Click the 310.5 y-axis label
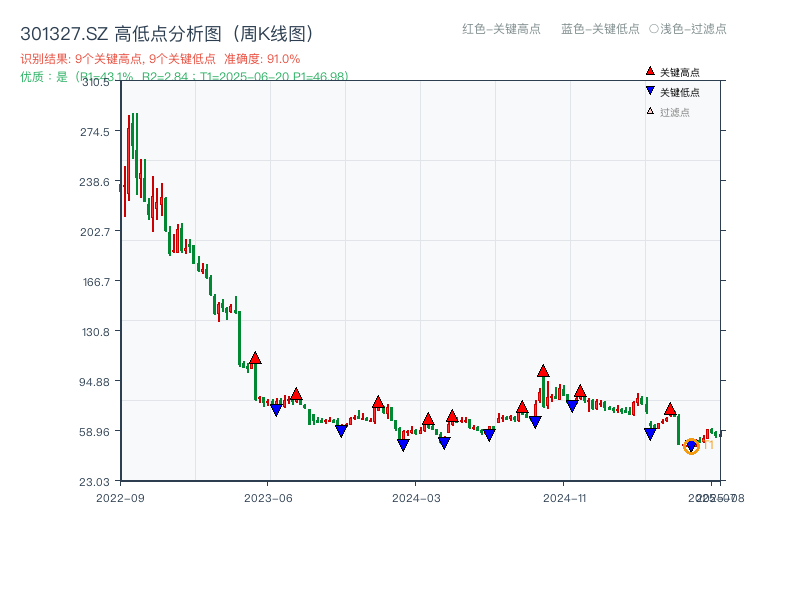 (x=95, y=82)
